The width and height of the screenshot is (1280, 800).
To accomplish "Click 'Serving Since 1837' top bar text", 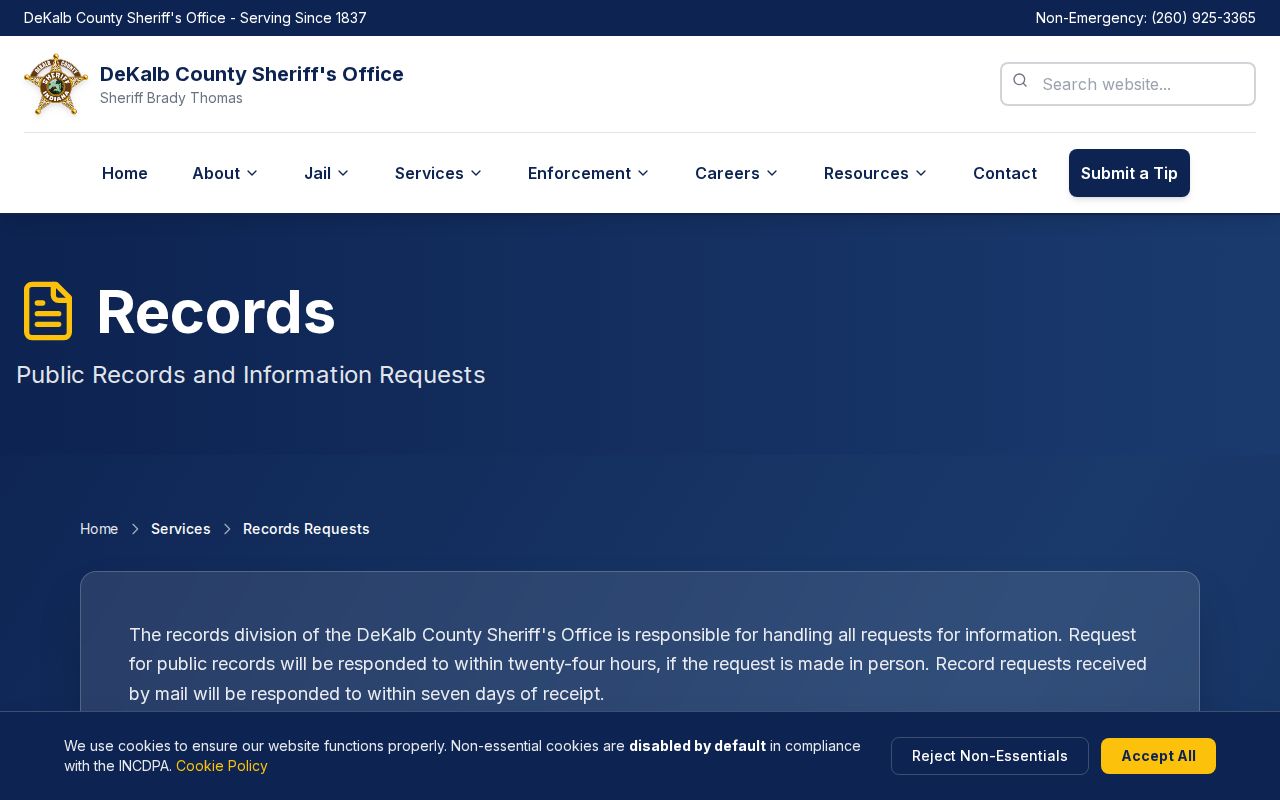I will point(303,18).
